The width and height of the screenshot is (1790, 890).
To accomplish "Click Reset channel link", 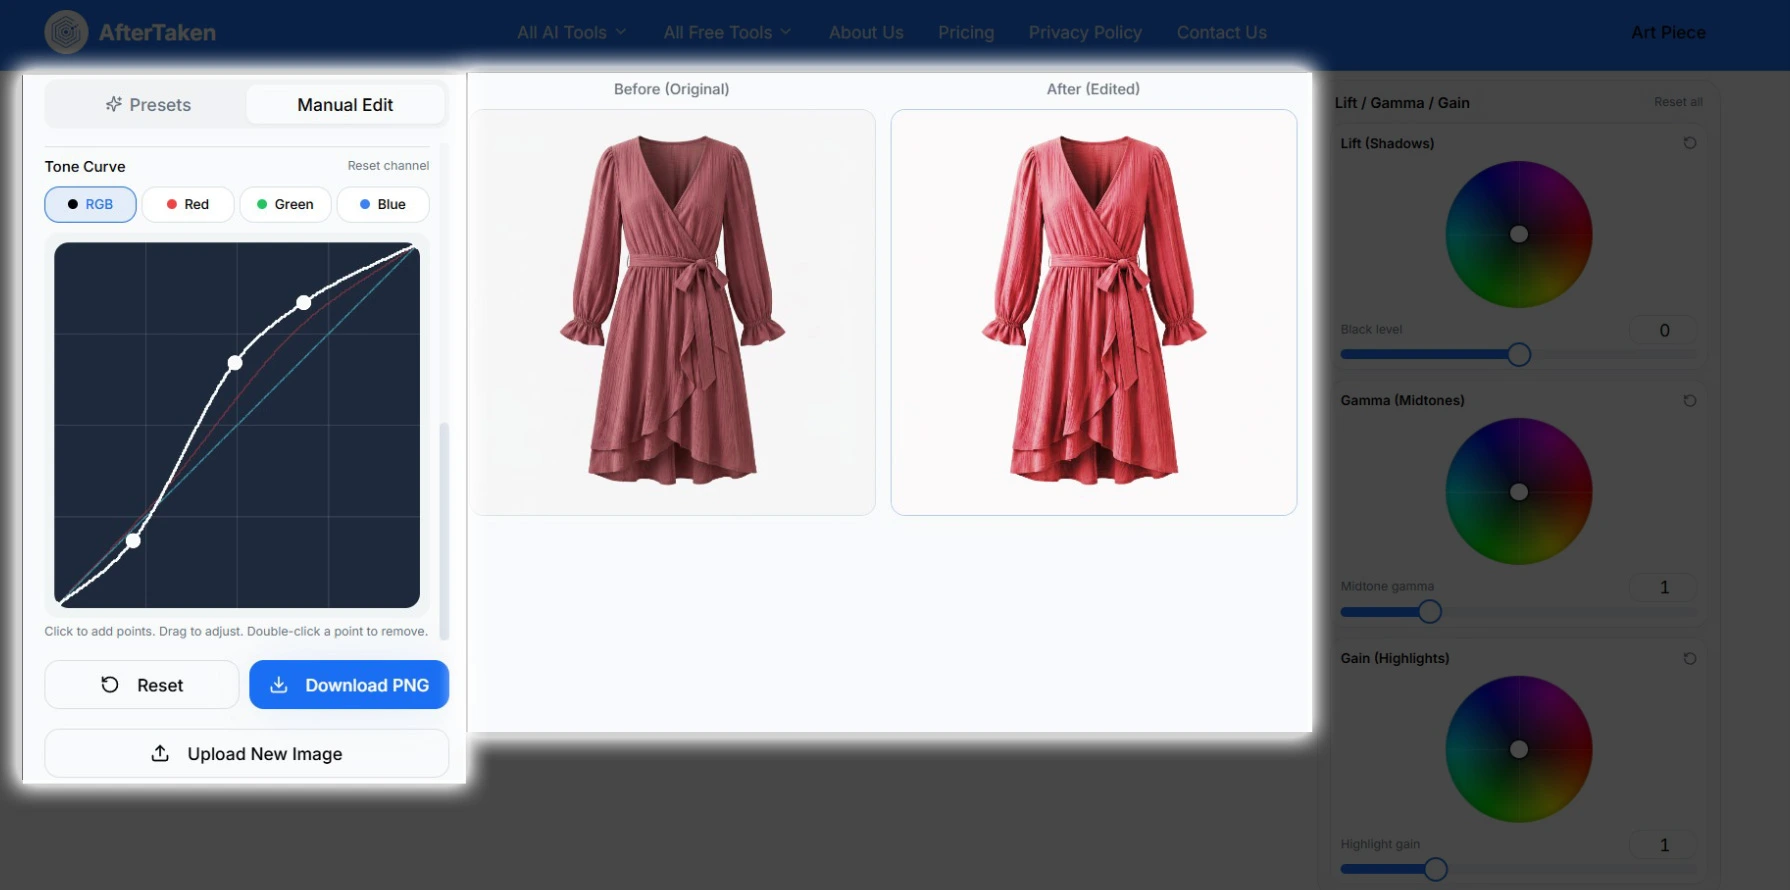I will [388, 165].
